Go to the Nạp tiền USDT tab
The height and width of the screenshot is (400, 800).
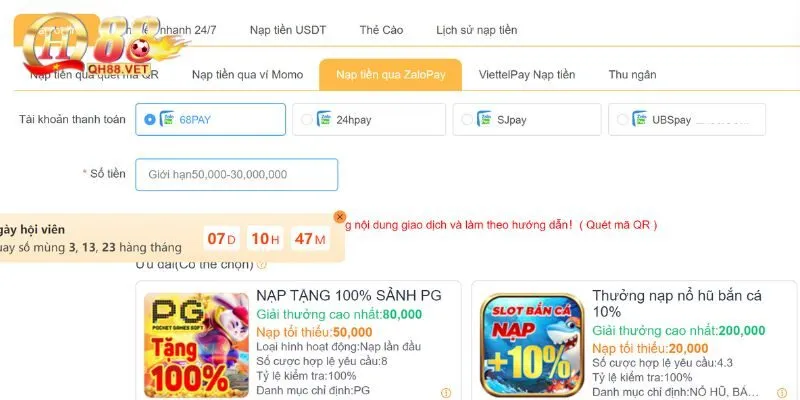[288, 30]
